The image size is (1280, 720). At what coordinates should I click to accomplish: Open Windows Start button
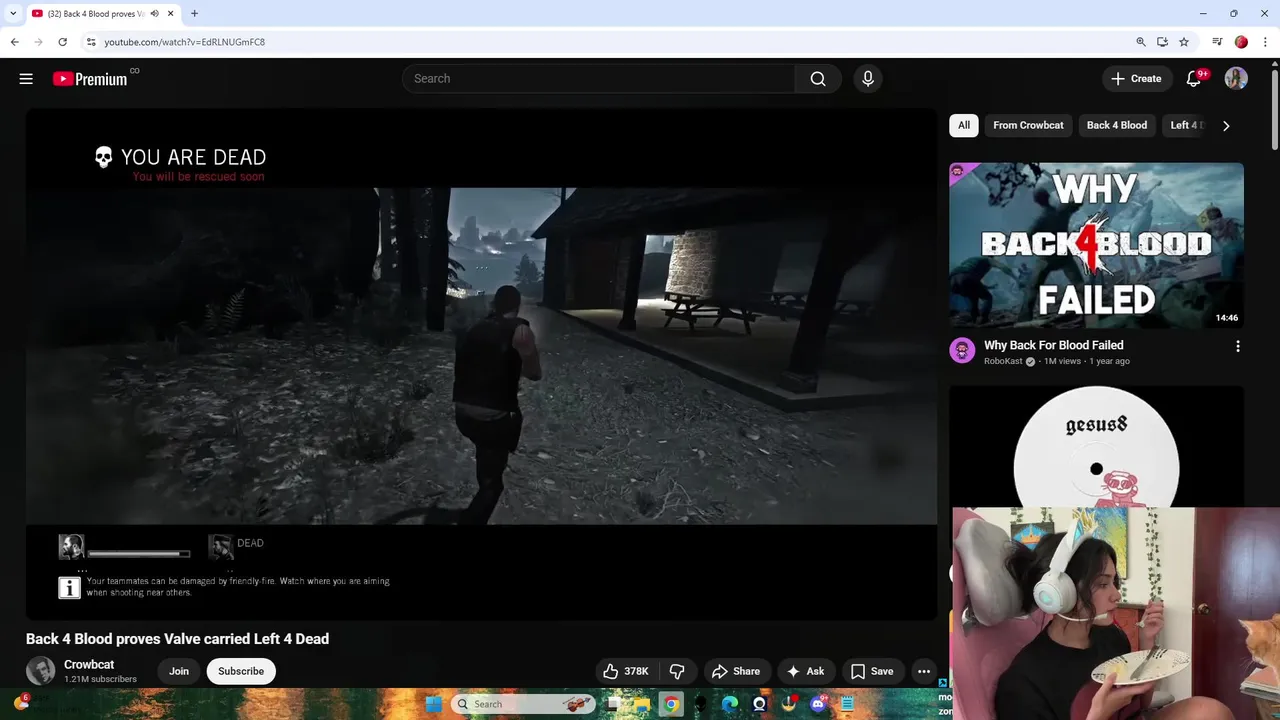[433, 704]
